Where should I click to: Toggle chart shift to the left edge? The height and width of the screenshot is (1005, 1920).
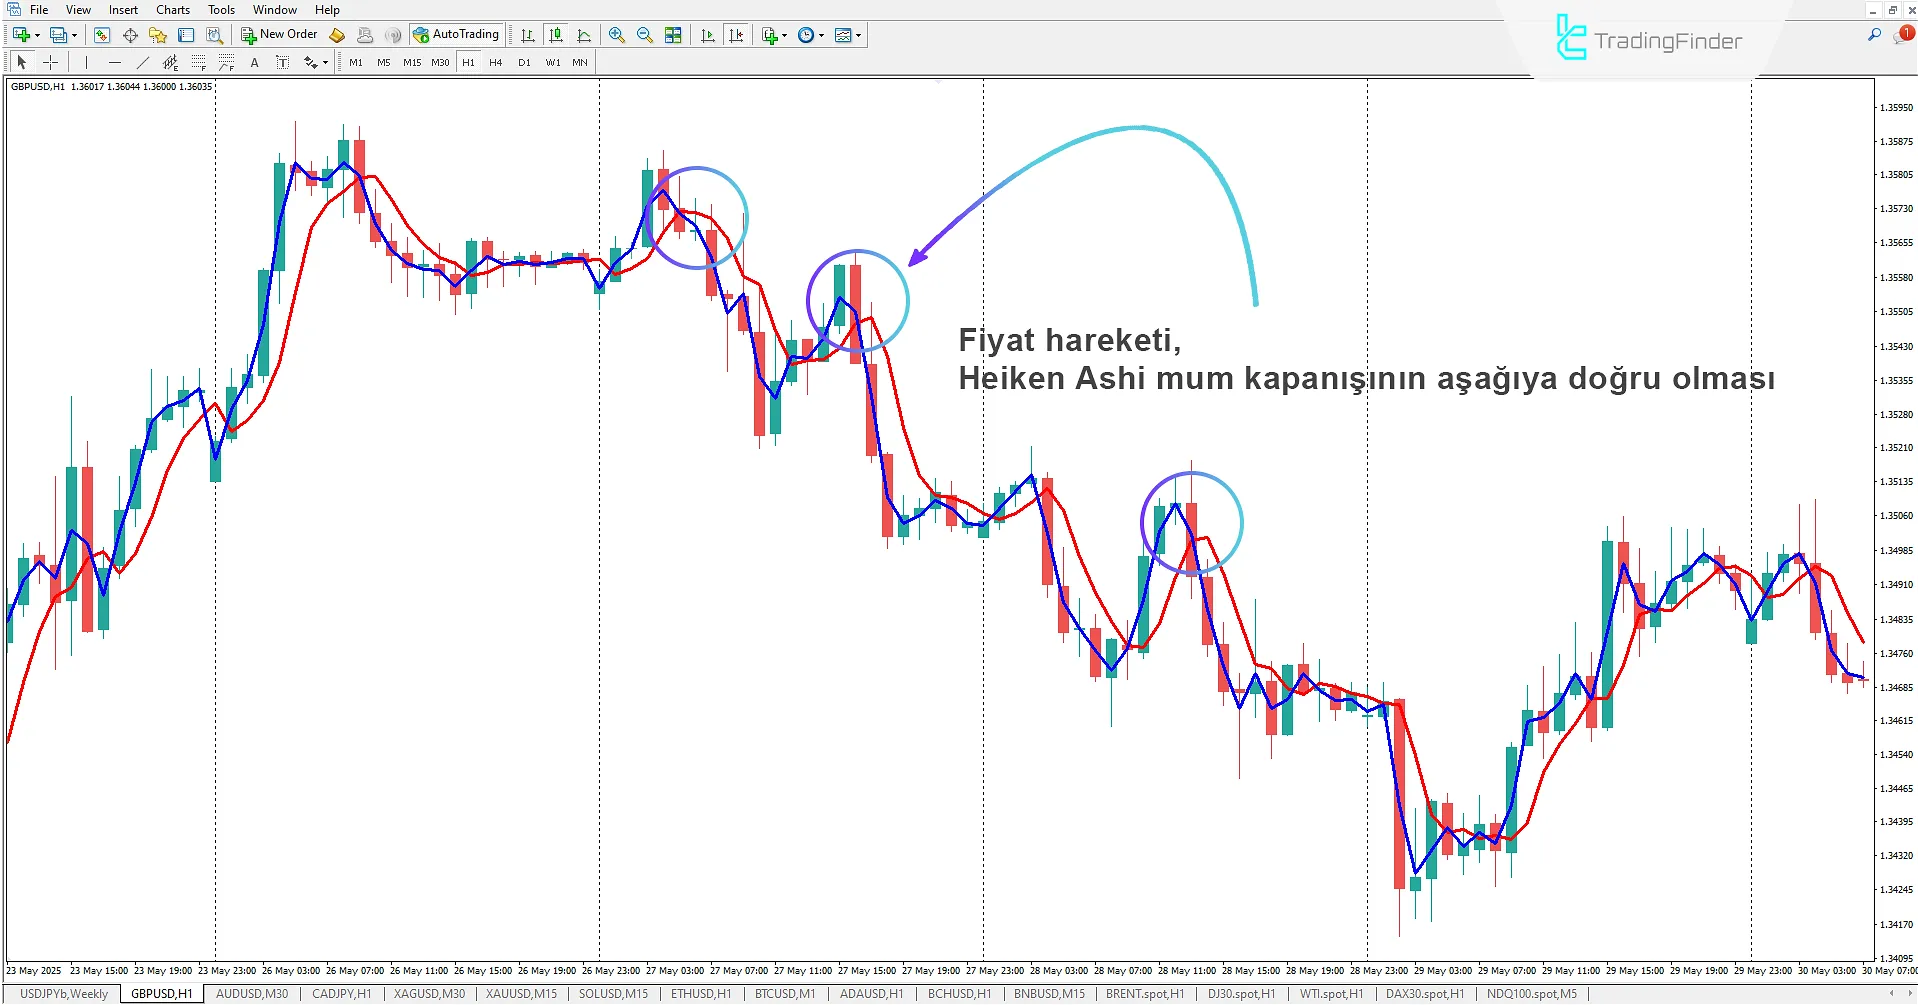(737, 34)
